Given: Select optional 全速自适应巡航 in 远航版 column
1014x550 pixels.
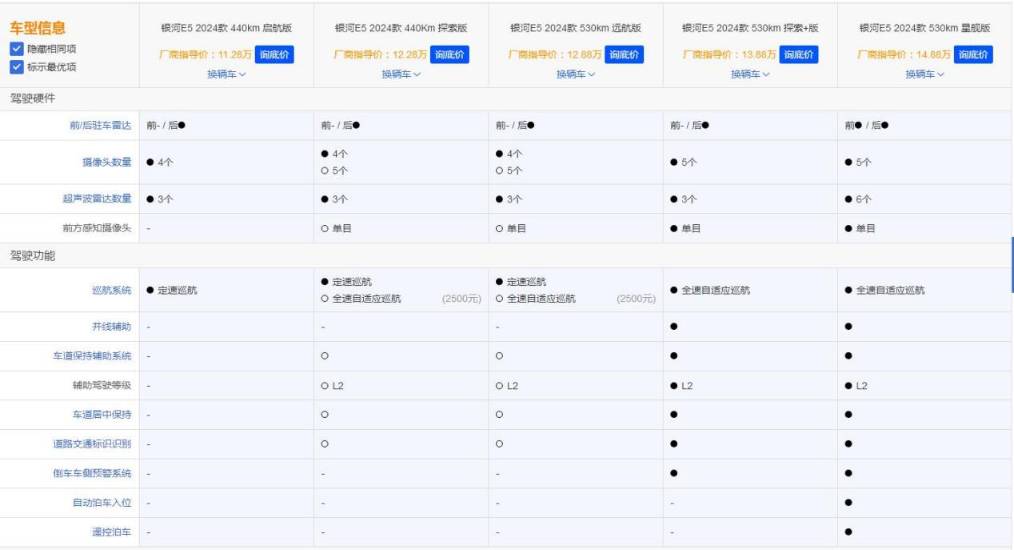Looking at the screenshot, I should (540, 298).
